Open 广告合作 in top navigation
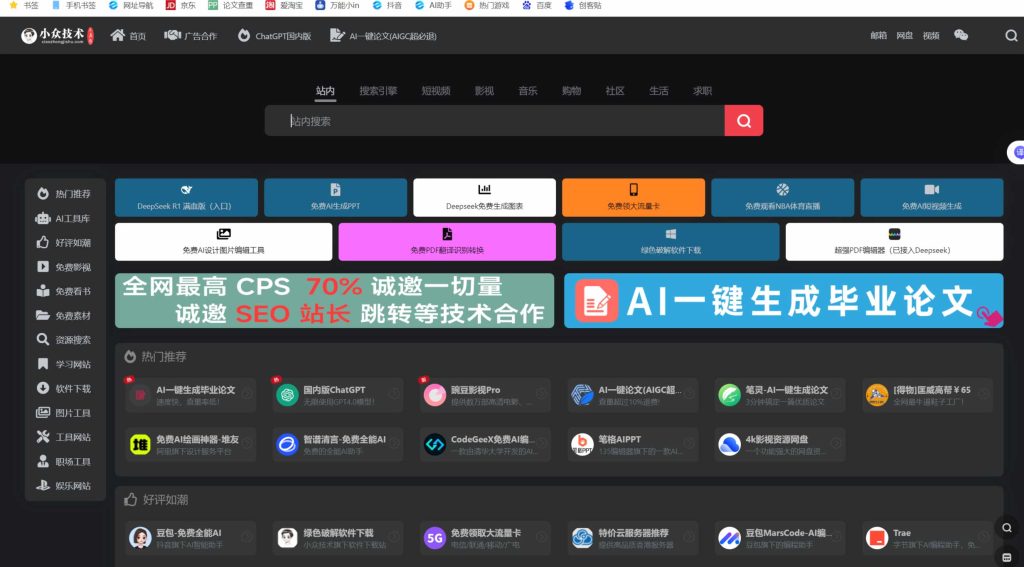Viewport: 1024px width, 567px height. point(190,36)
